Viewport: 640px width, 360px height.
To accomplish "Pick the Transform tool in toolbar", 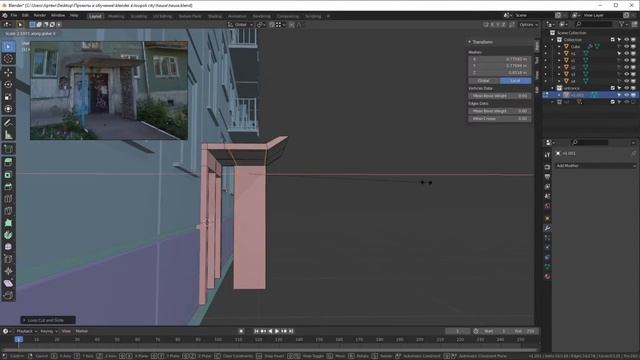I will (8, 109).
